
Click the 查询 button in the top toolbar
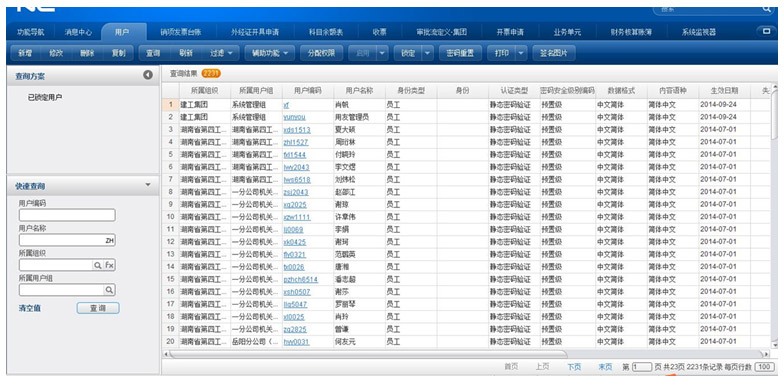coord(153,53)
